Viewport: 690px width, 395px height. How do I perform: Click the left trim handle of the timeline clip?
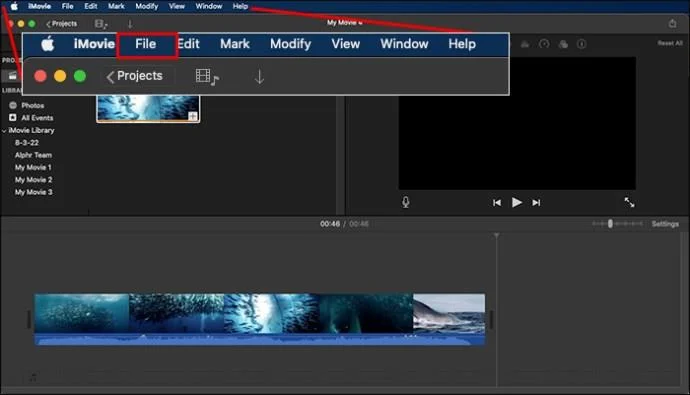tap(29, 319)
